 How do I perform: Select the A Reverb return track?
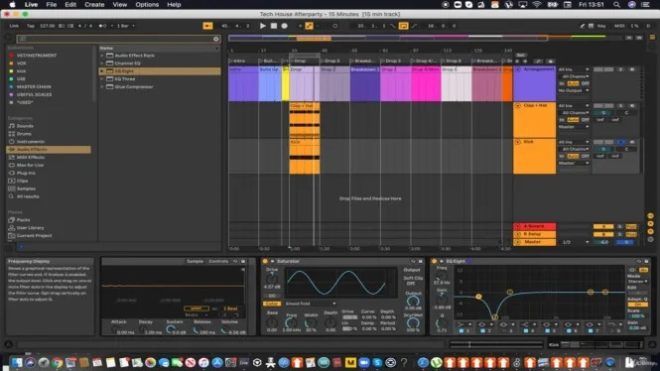tap(534, 226)
